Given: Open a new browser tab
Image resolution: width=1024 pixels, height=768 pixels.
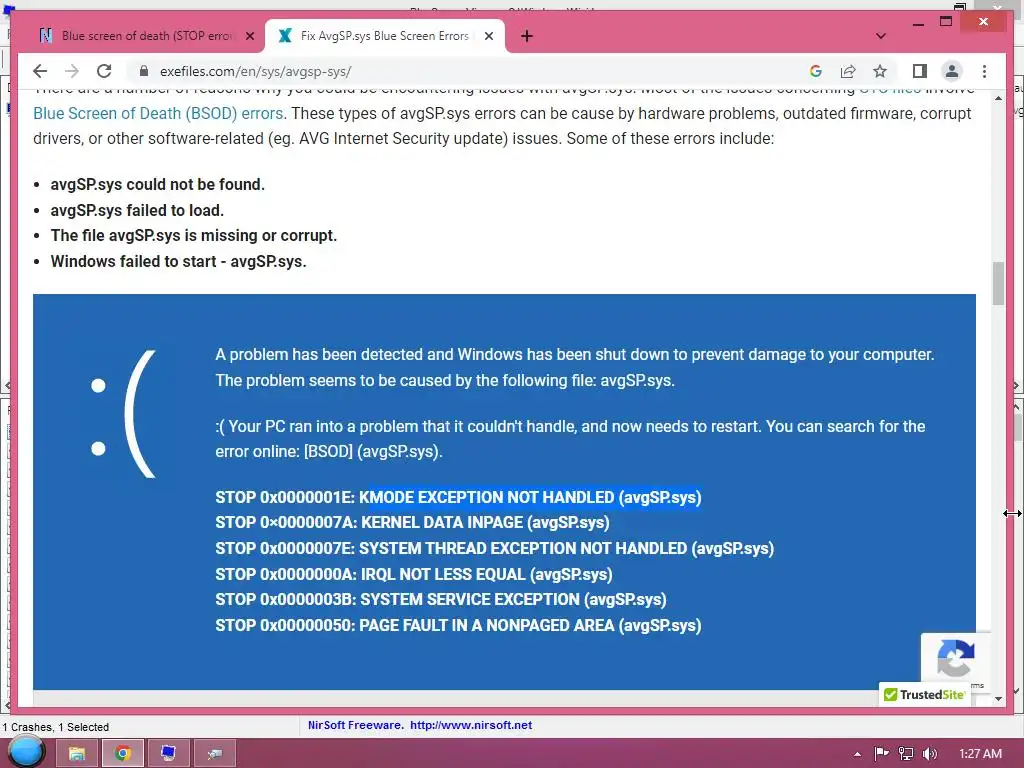Looking at the screenshot, I should [x=527, y=36].
